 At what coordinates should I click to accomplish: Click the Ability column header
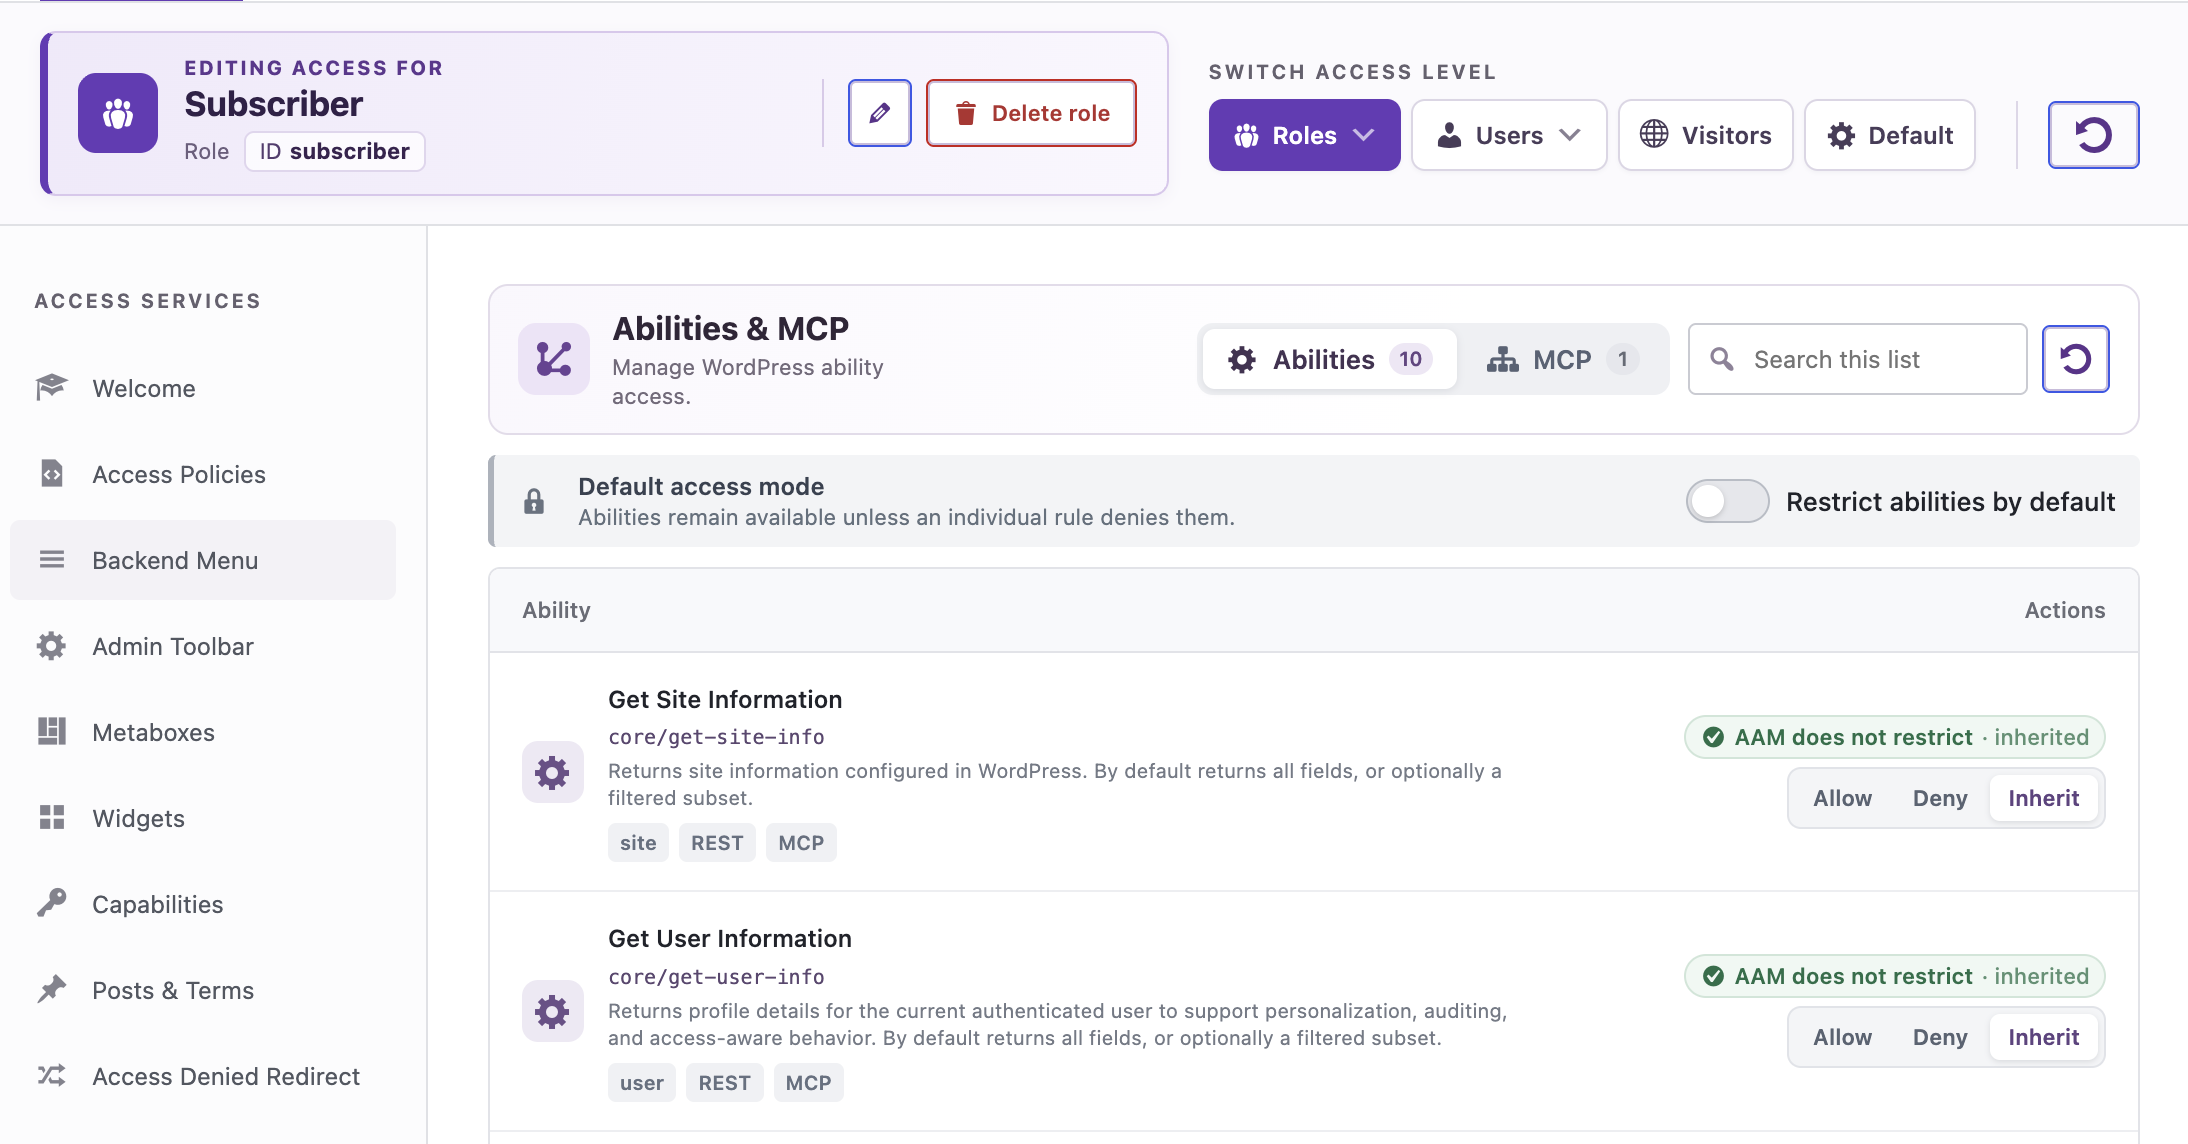[x=556, y=610]
